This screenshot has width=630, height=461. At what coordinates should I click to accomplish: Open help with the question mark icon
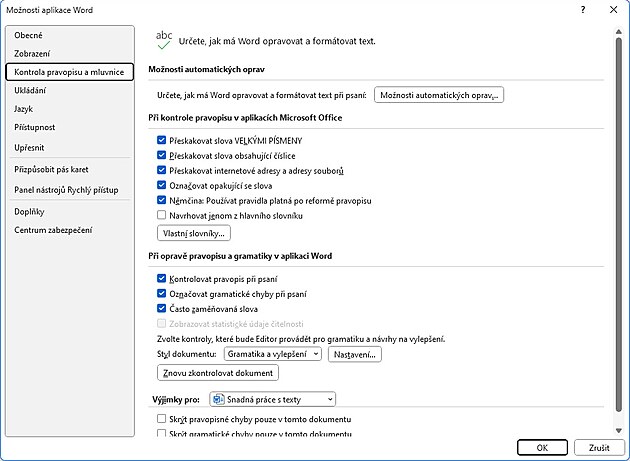pos(583,8)
